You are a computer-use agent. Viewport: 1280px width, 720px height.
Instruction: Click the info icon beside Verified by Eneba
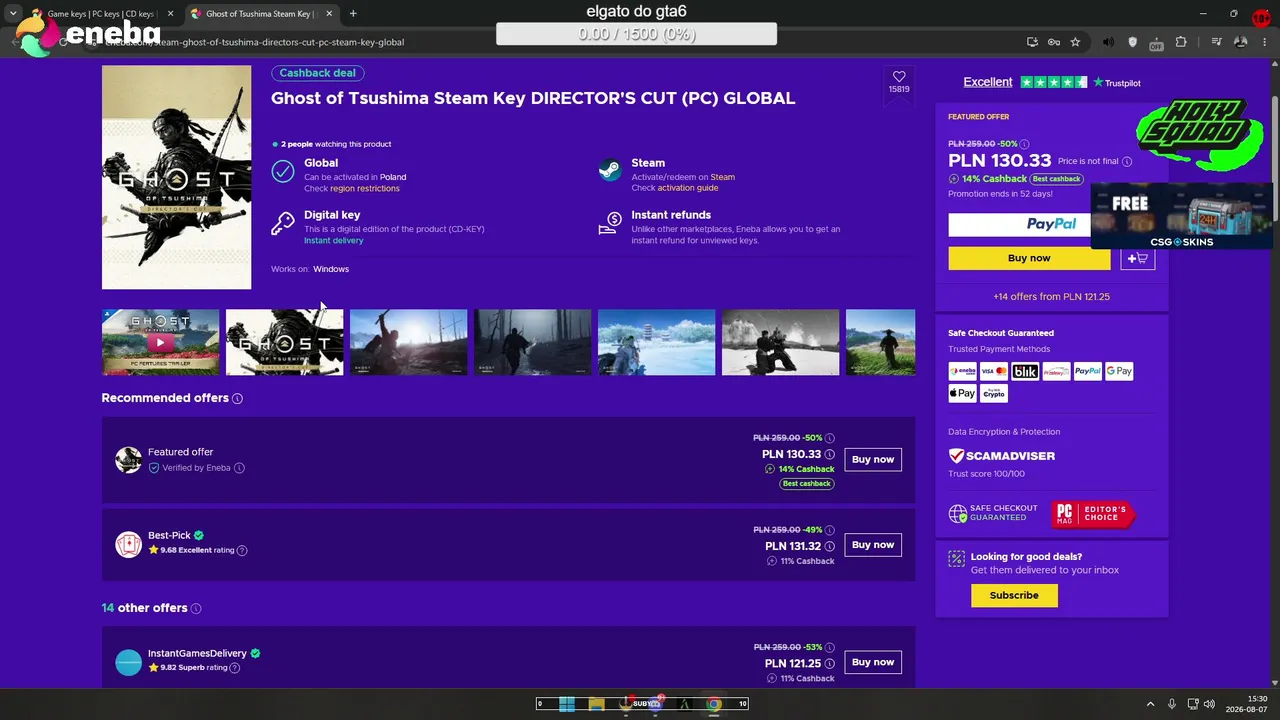click(x=239, y=468)
